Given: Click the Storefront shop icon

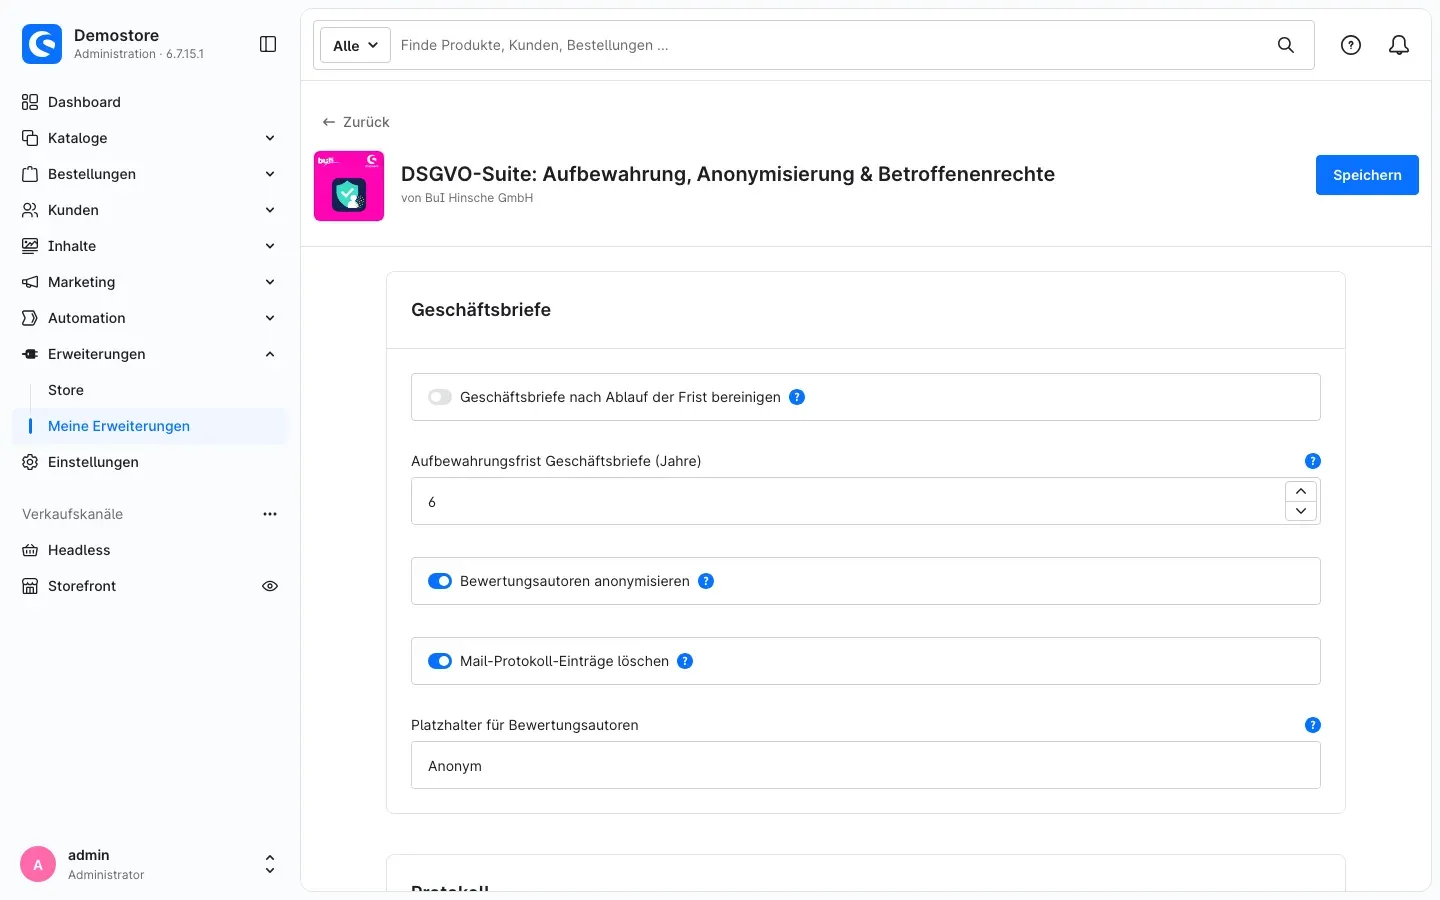Looking at the screenshot, I should pyautogui.click(x=30, y=586).
